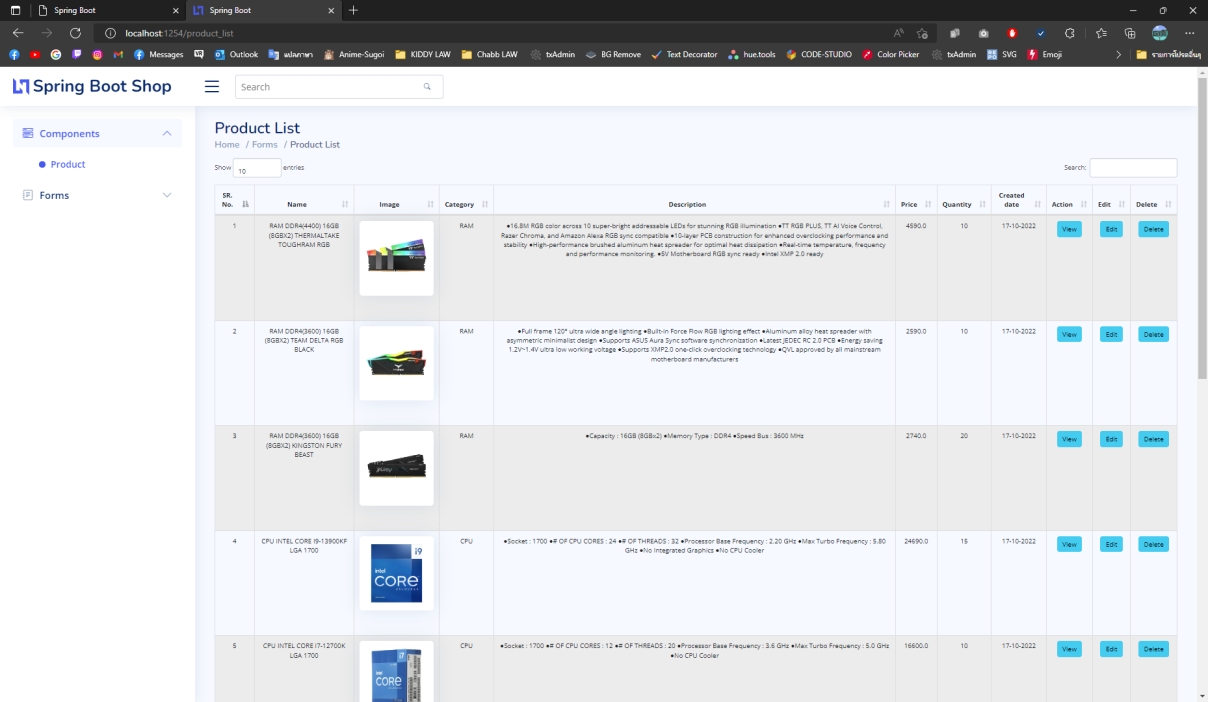Screen dimensions: 1208x702
Task: Reload the page with the refresh icon
Action: point(75,32)
